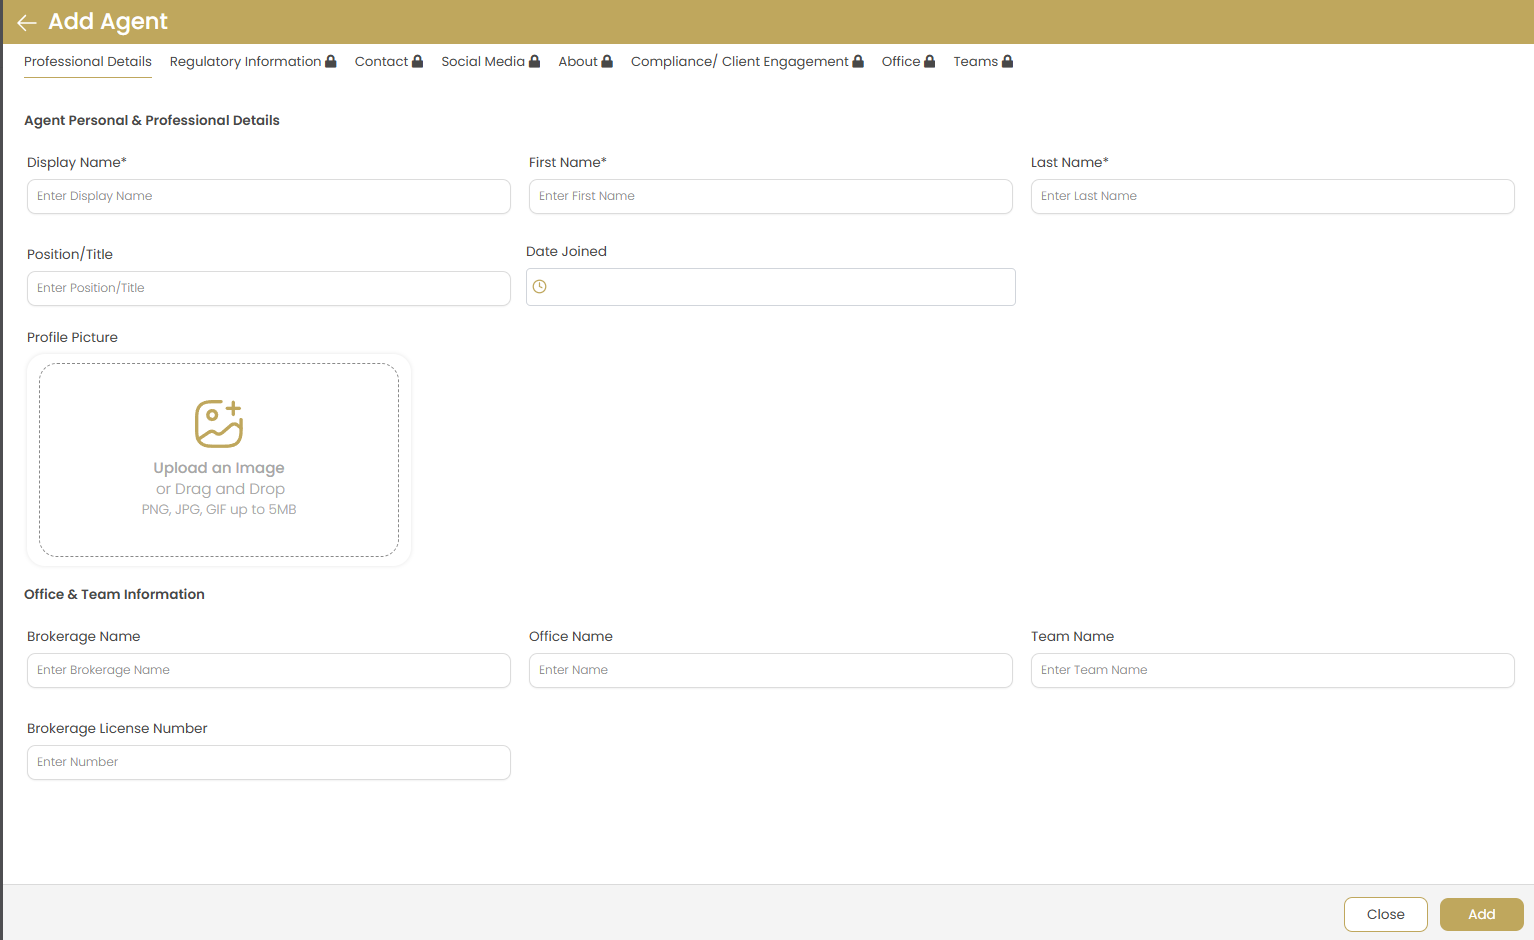Click the back arrow beside Add Agent

pos(26,22)
